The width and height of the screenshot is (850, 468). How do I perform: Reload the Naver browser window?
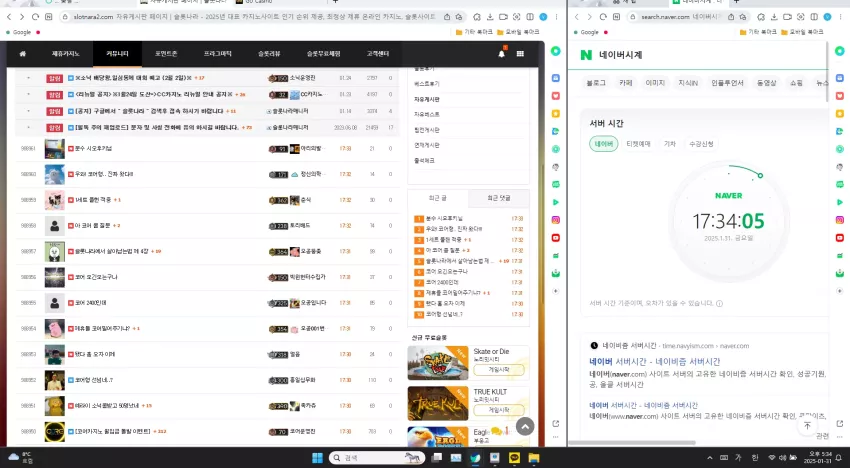point(603,17)
